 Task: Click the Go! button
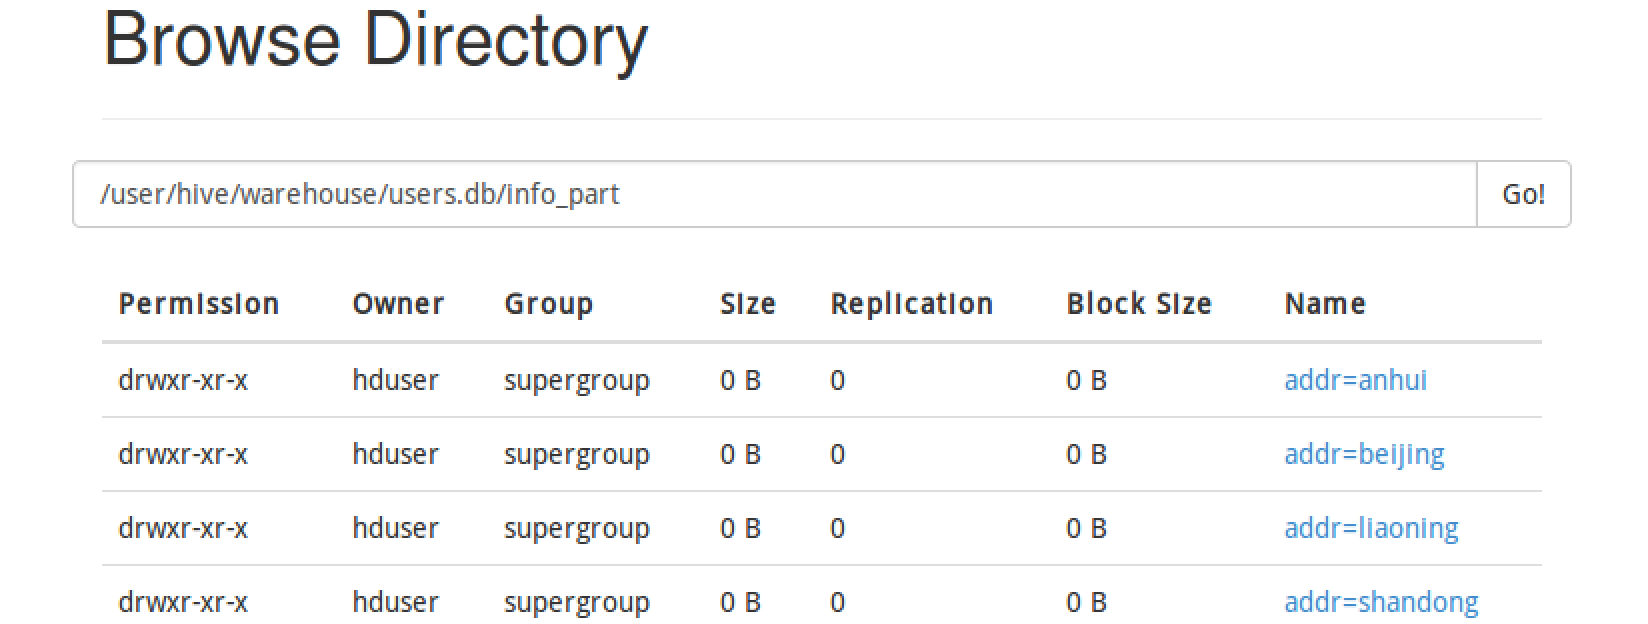coord(1523,194)
